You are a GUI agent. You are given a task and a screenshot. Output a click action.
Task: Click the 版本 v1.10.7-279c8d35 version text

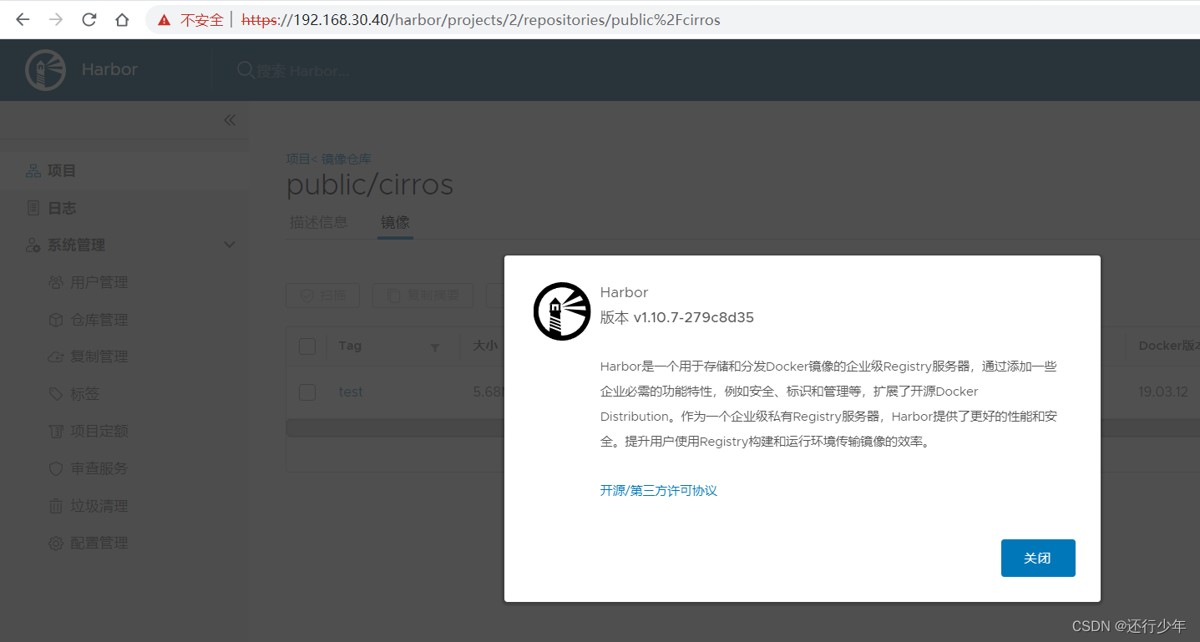click(677, 317)
